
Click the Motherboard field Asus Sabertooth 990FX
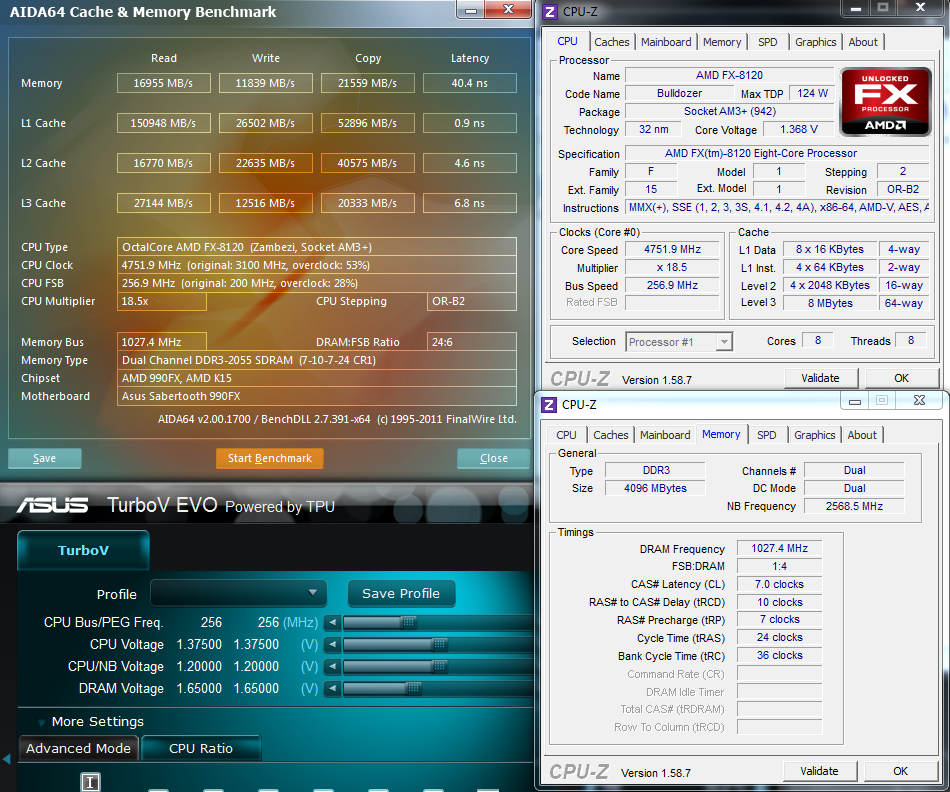click(317, 396)
